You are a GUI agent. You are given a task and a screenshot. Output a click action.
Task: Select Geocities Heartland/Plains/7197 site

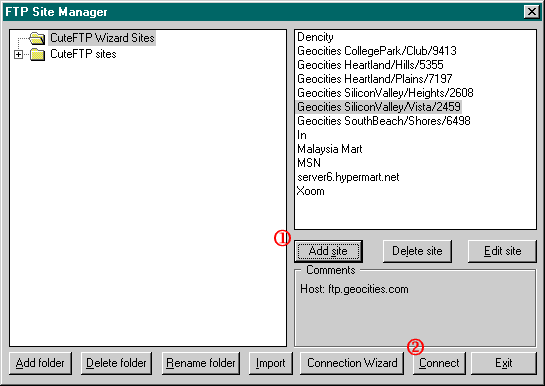(375, 79)
